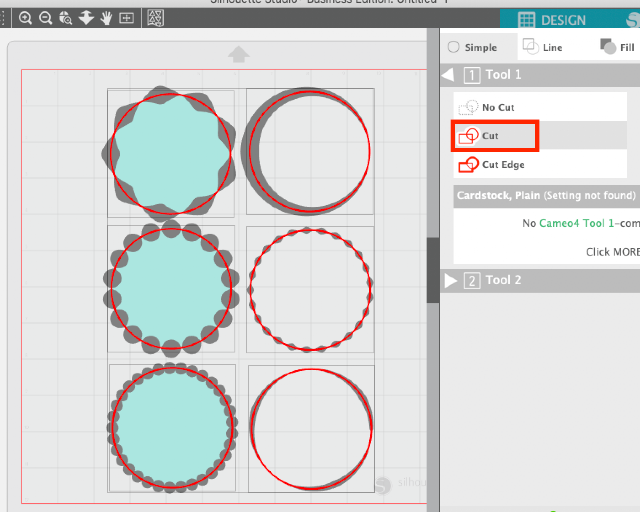Image resolution: width=640 pixels, height=512 pixels.
Task: Click the Tool 1 number badge
Action: pyautogui.click(x=472, y=76)
